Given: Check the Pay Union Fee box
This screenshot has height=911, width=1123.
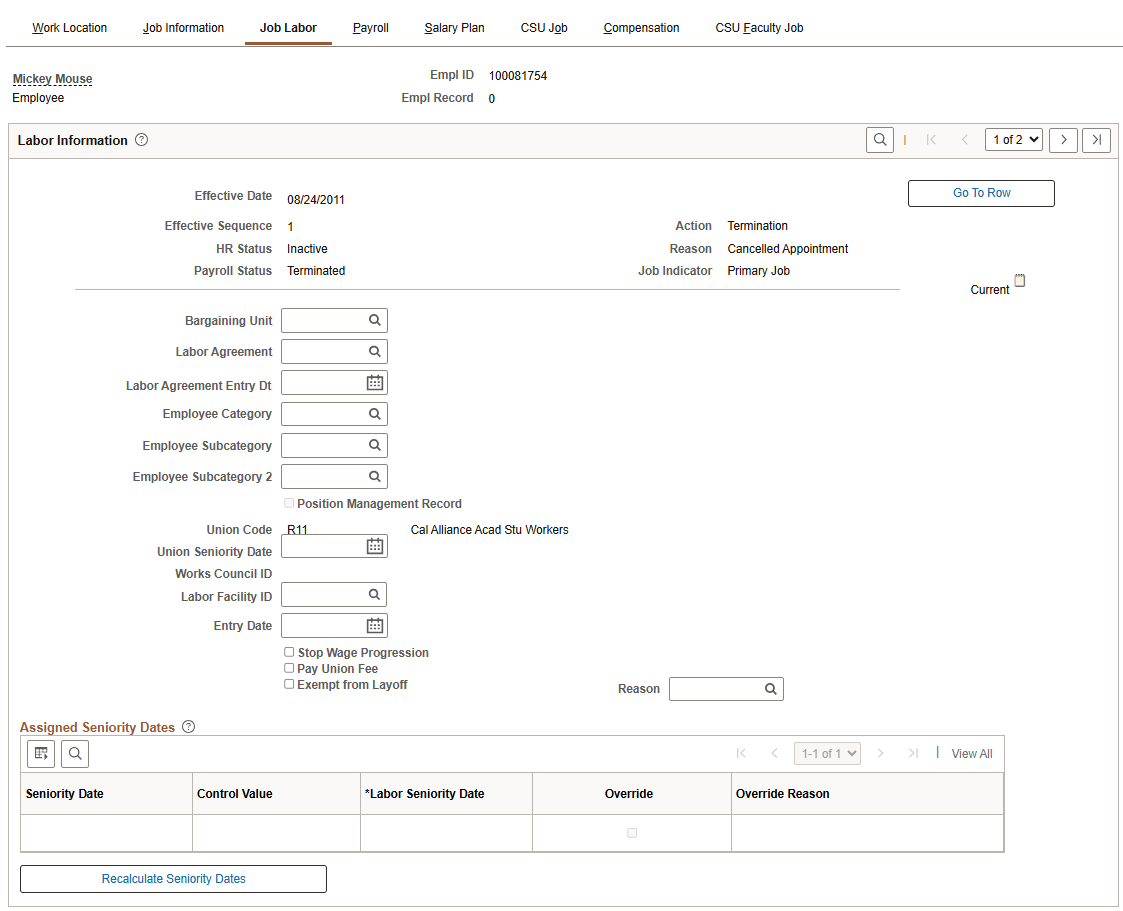Looking at the screenshot, I should coord(289,668).
